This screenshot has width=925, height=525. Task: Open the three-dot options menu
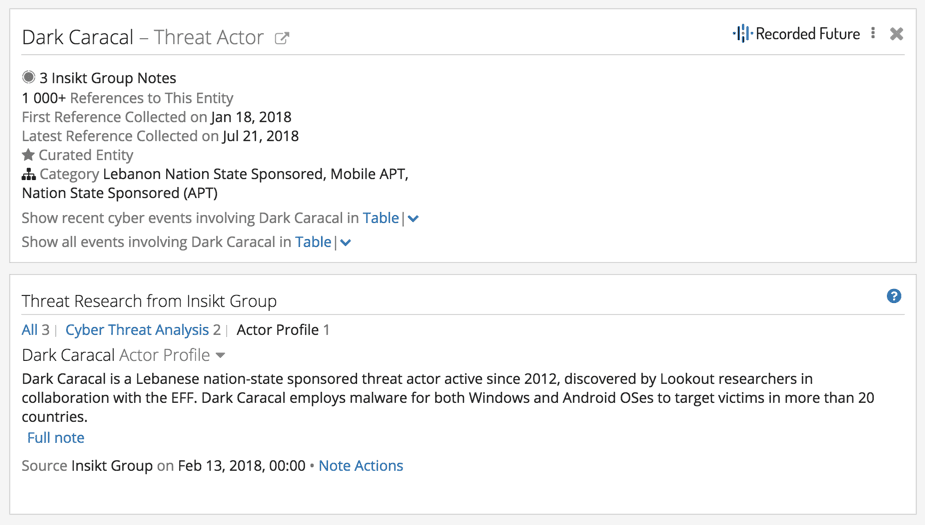click(x=873, y=34)
